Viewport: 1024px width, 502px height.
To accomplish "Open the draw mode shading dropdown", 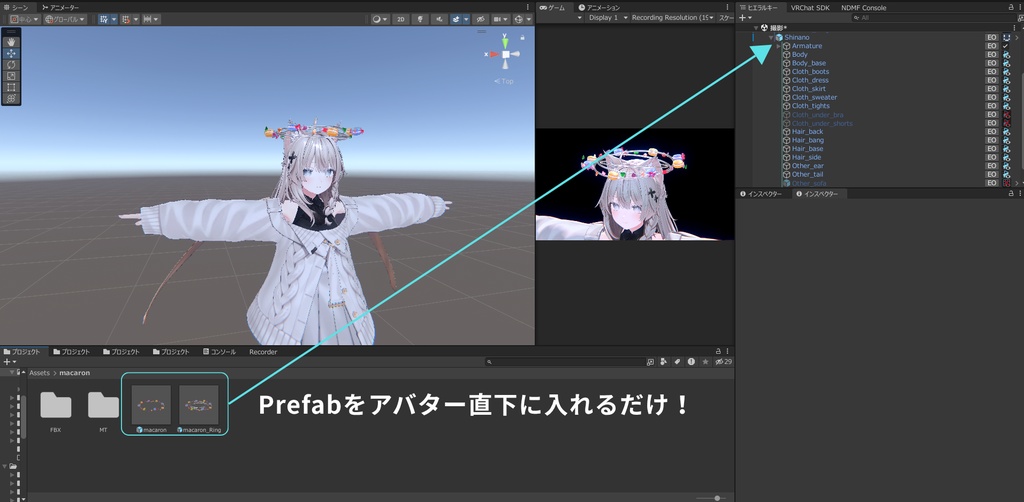I will [x=379, y=19].
